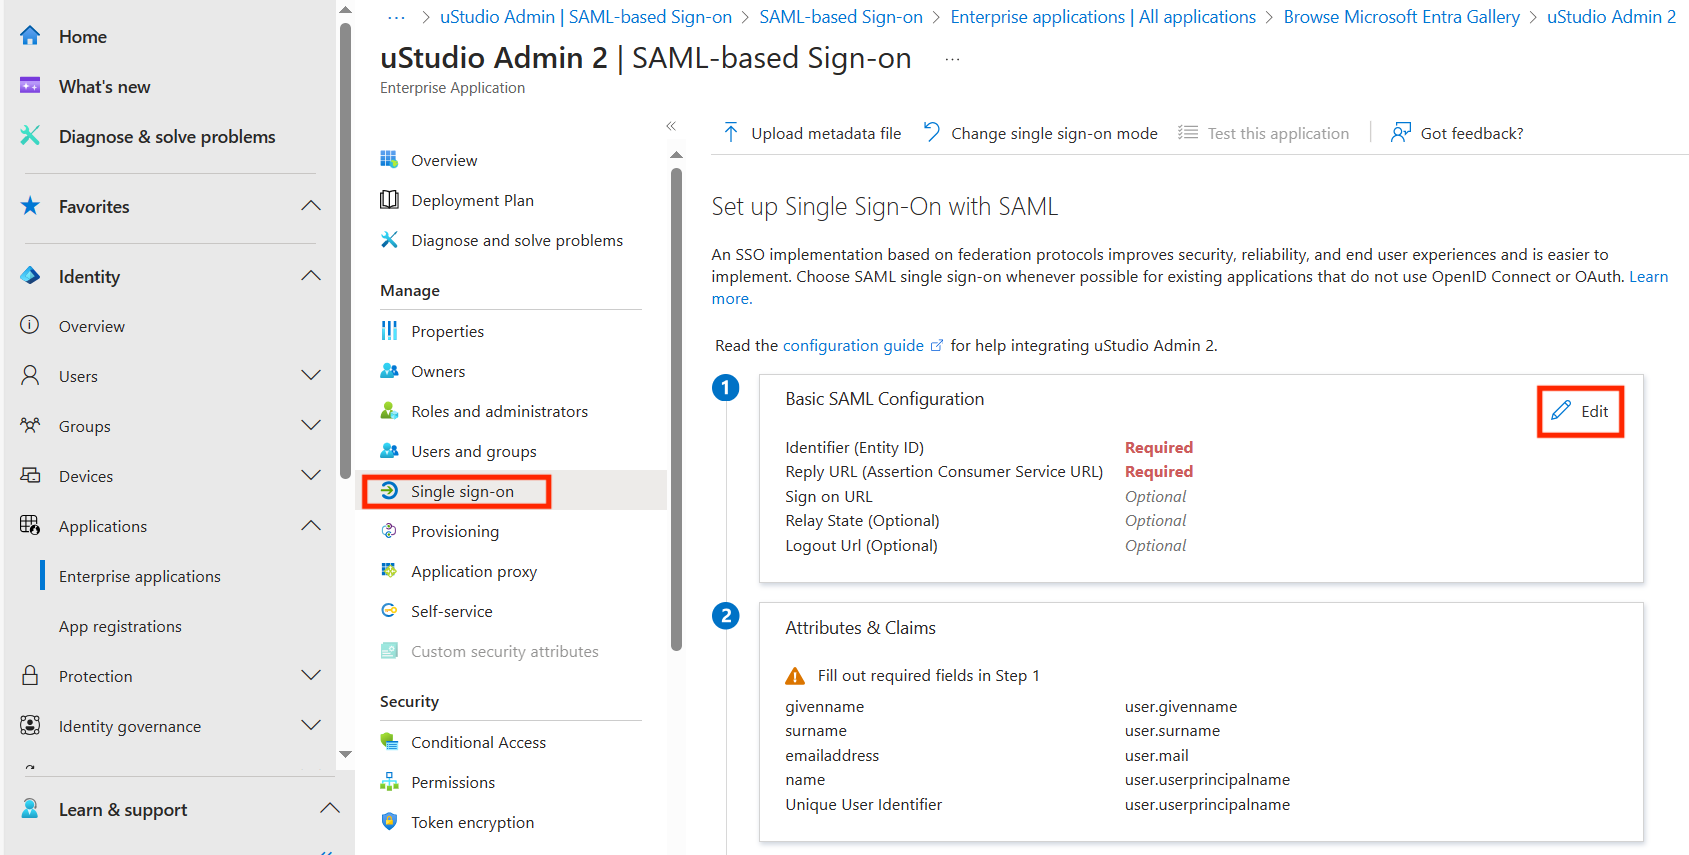
Task: Click the Change single sign-on mode icon
Action: pos(932,133)
